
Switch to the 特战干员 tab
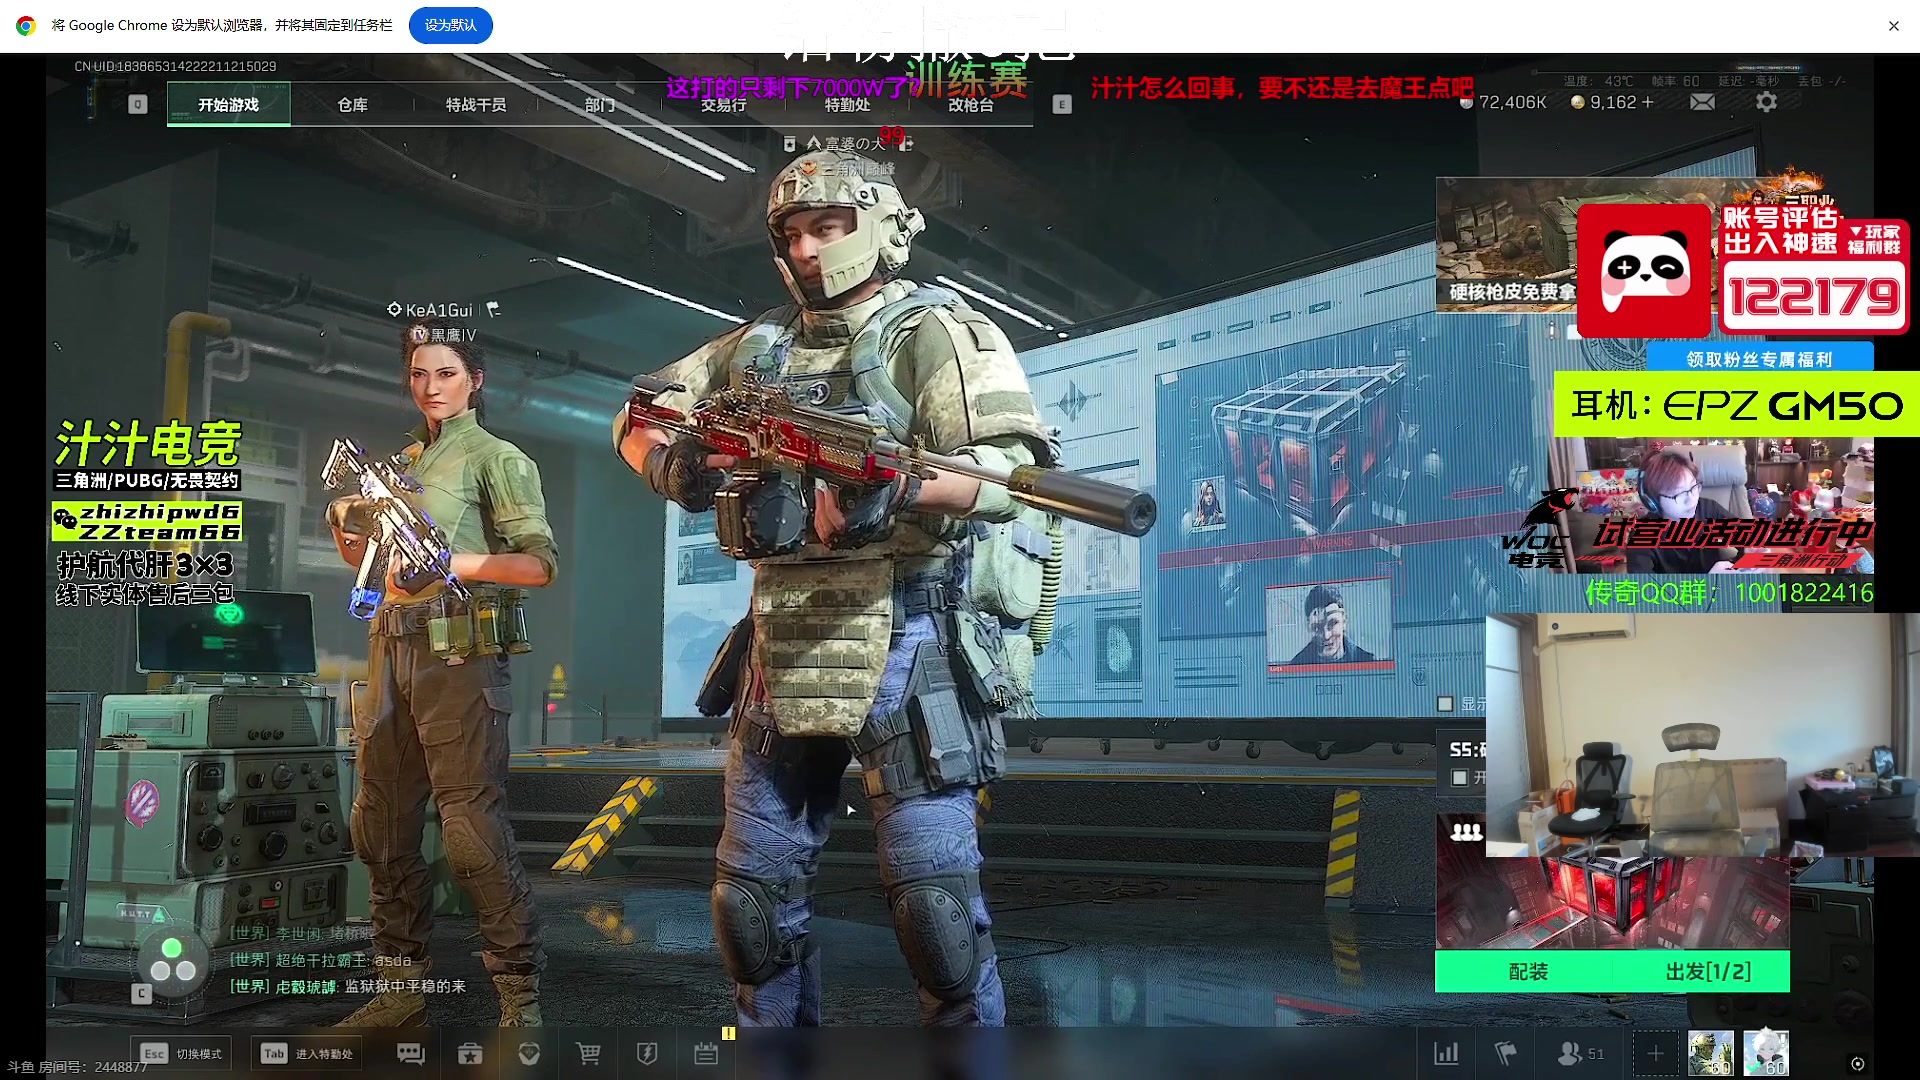click(476, 105)
